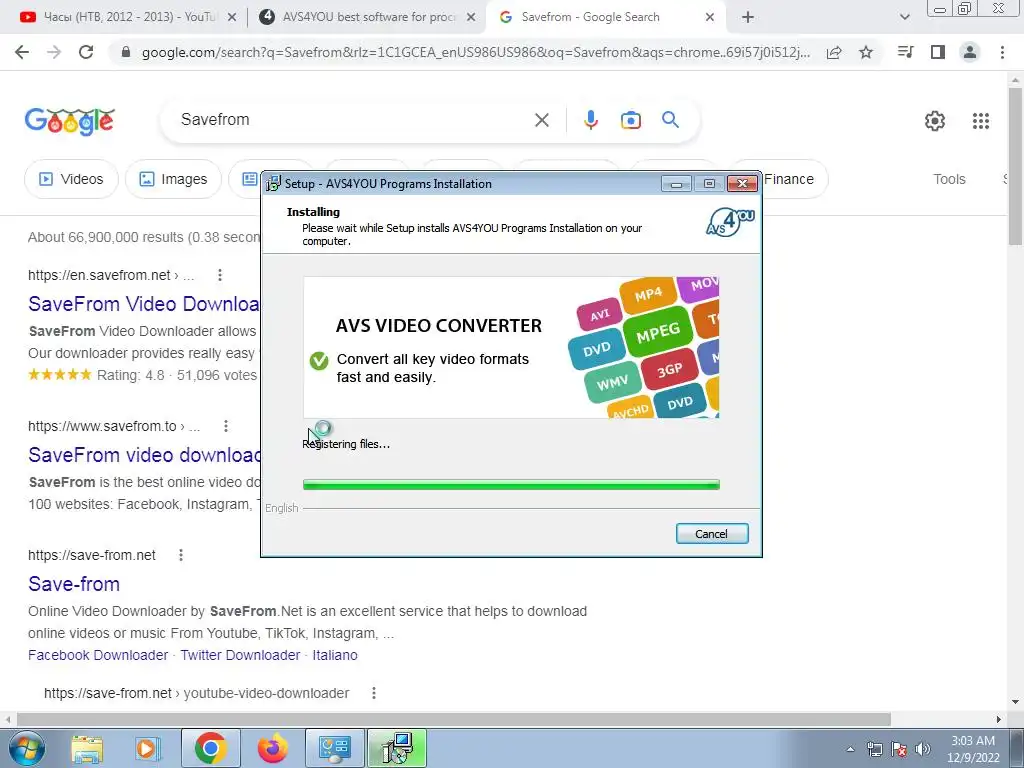Image resolution: width=1024 pixels, height=768 pixels.
Task: Open the Chrome profile avatar
Action: 970,52
